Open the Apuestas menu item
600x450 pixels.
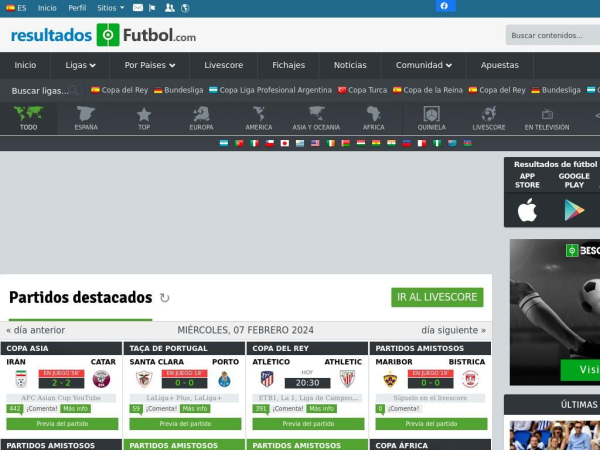click(500, 65)
